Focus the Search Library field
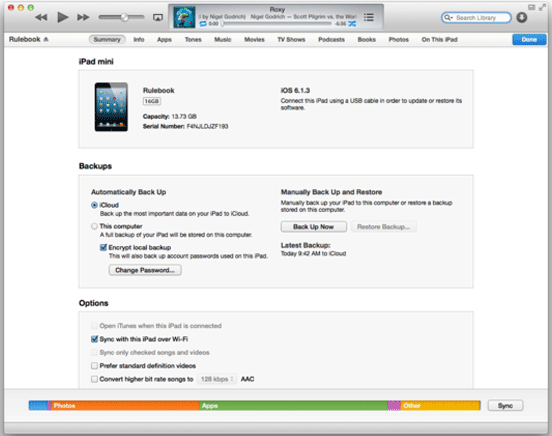 point(476,18)
